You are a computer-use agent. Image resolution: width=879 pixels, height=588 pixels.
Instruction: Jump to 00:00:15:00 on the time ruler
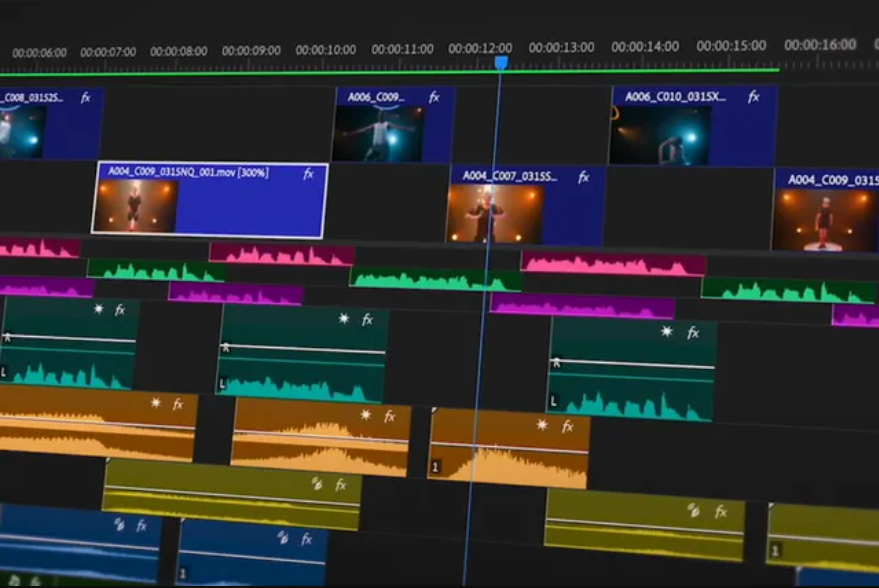pyautogui.click(x=731, y=45)
